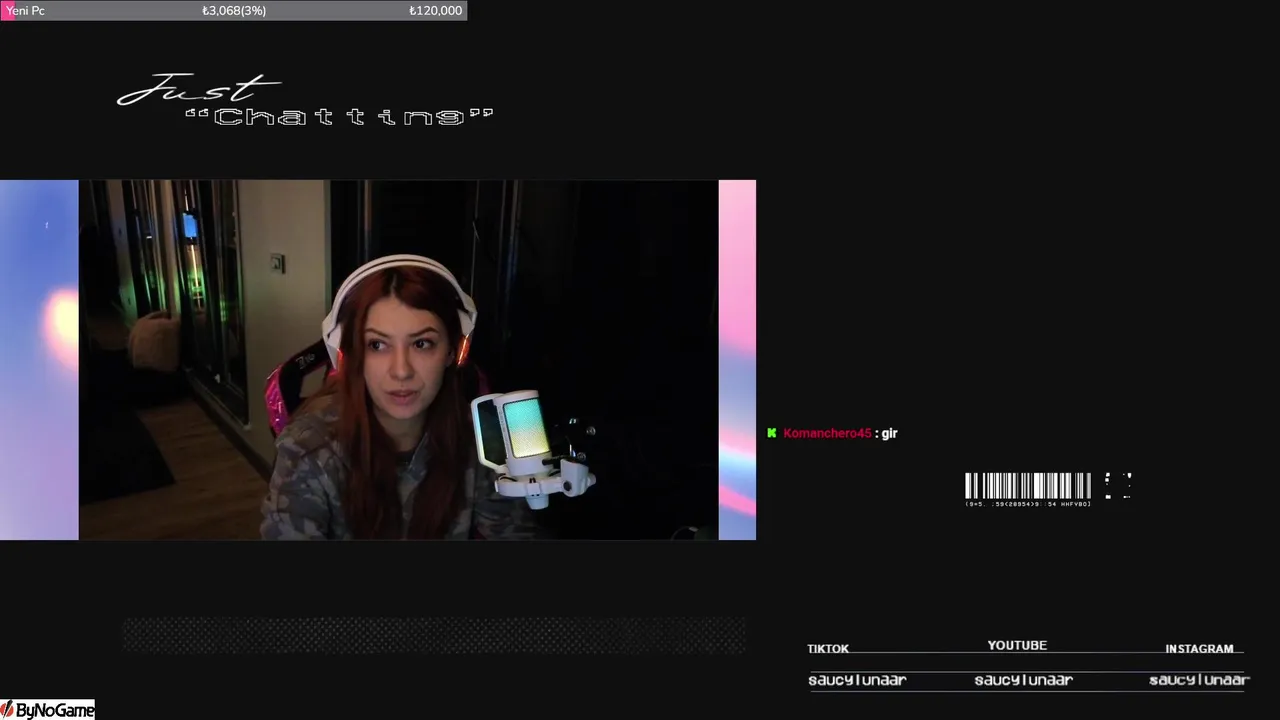Viewport: 1280px width, 720px height.
Task: Click the green moderator badge beside Komanchero45
Action: point(771,433)
